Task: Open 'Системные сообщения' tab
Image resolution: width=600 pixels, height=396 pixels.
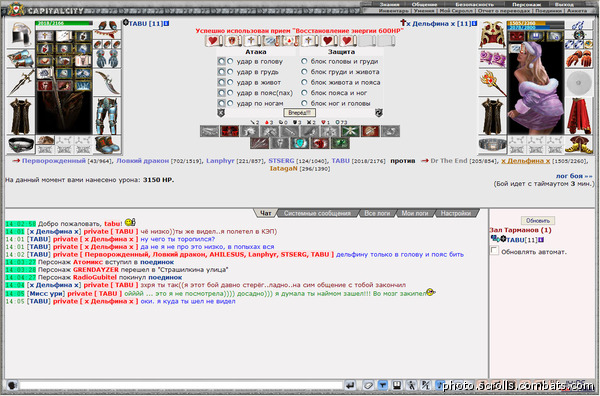Action: click(317, 213)
